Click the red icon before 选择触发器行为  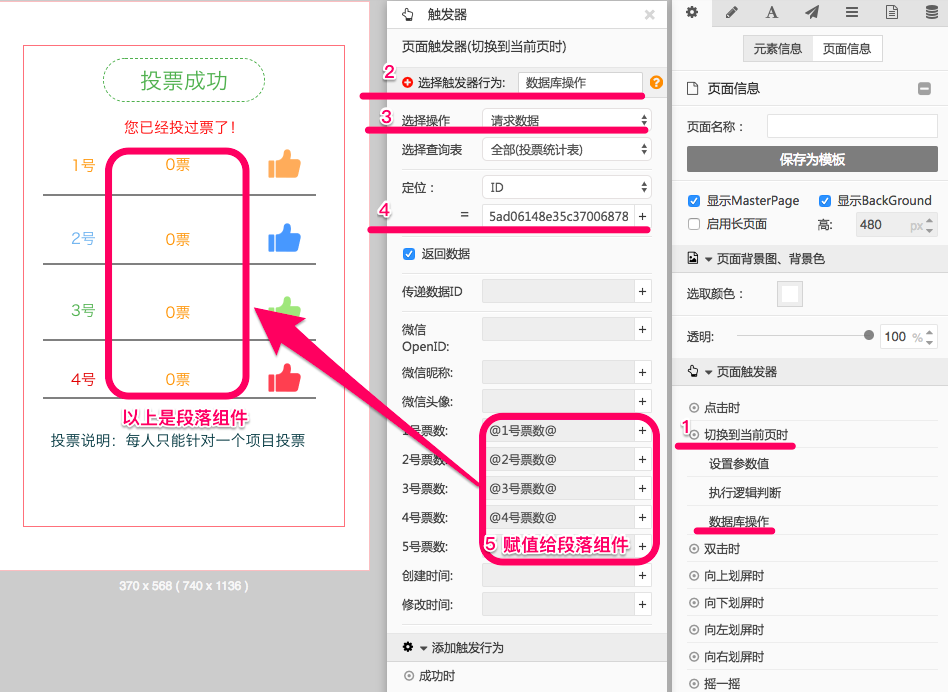[407, 83]
